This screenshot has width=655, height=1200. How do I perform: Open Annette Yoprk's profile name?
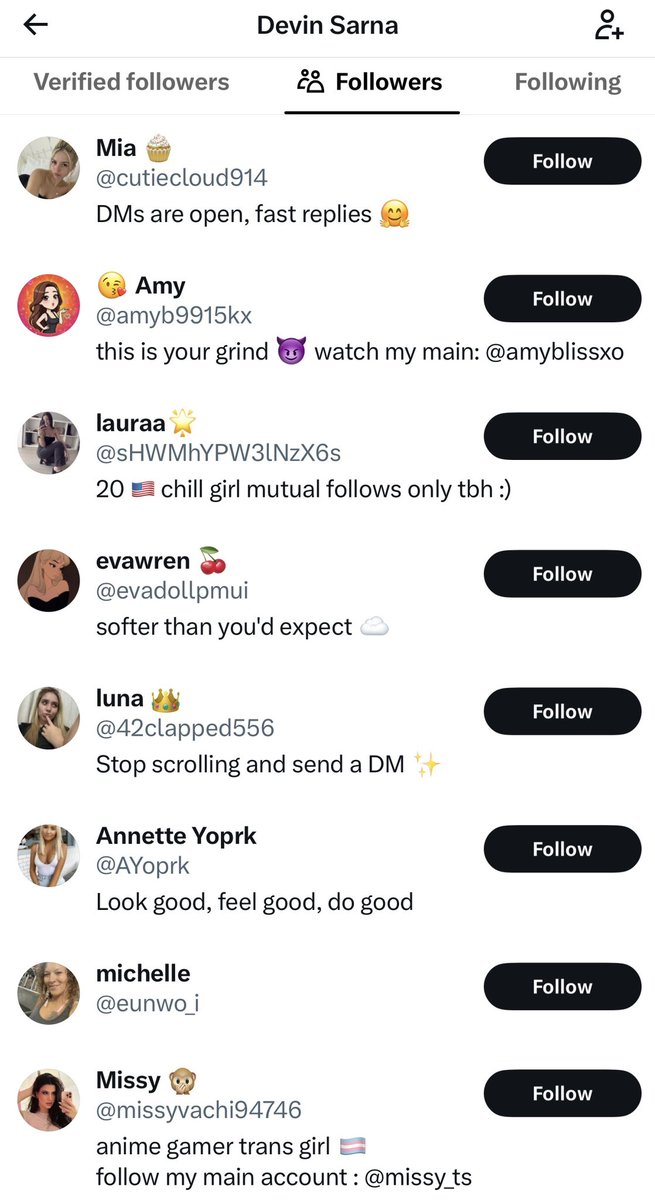[176, 836]
